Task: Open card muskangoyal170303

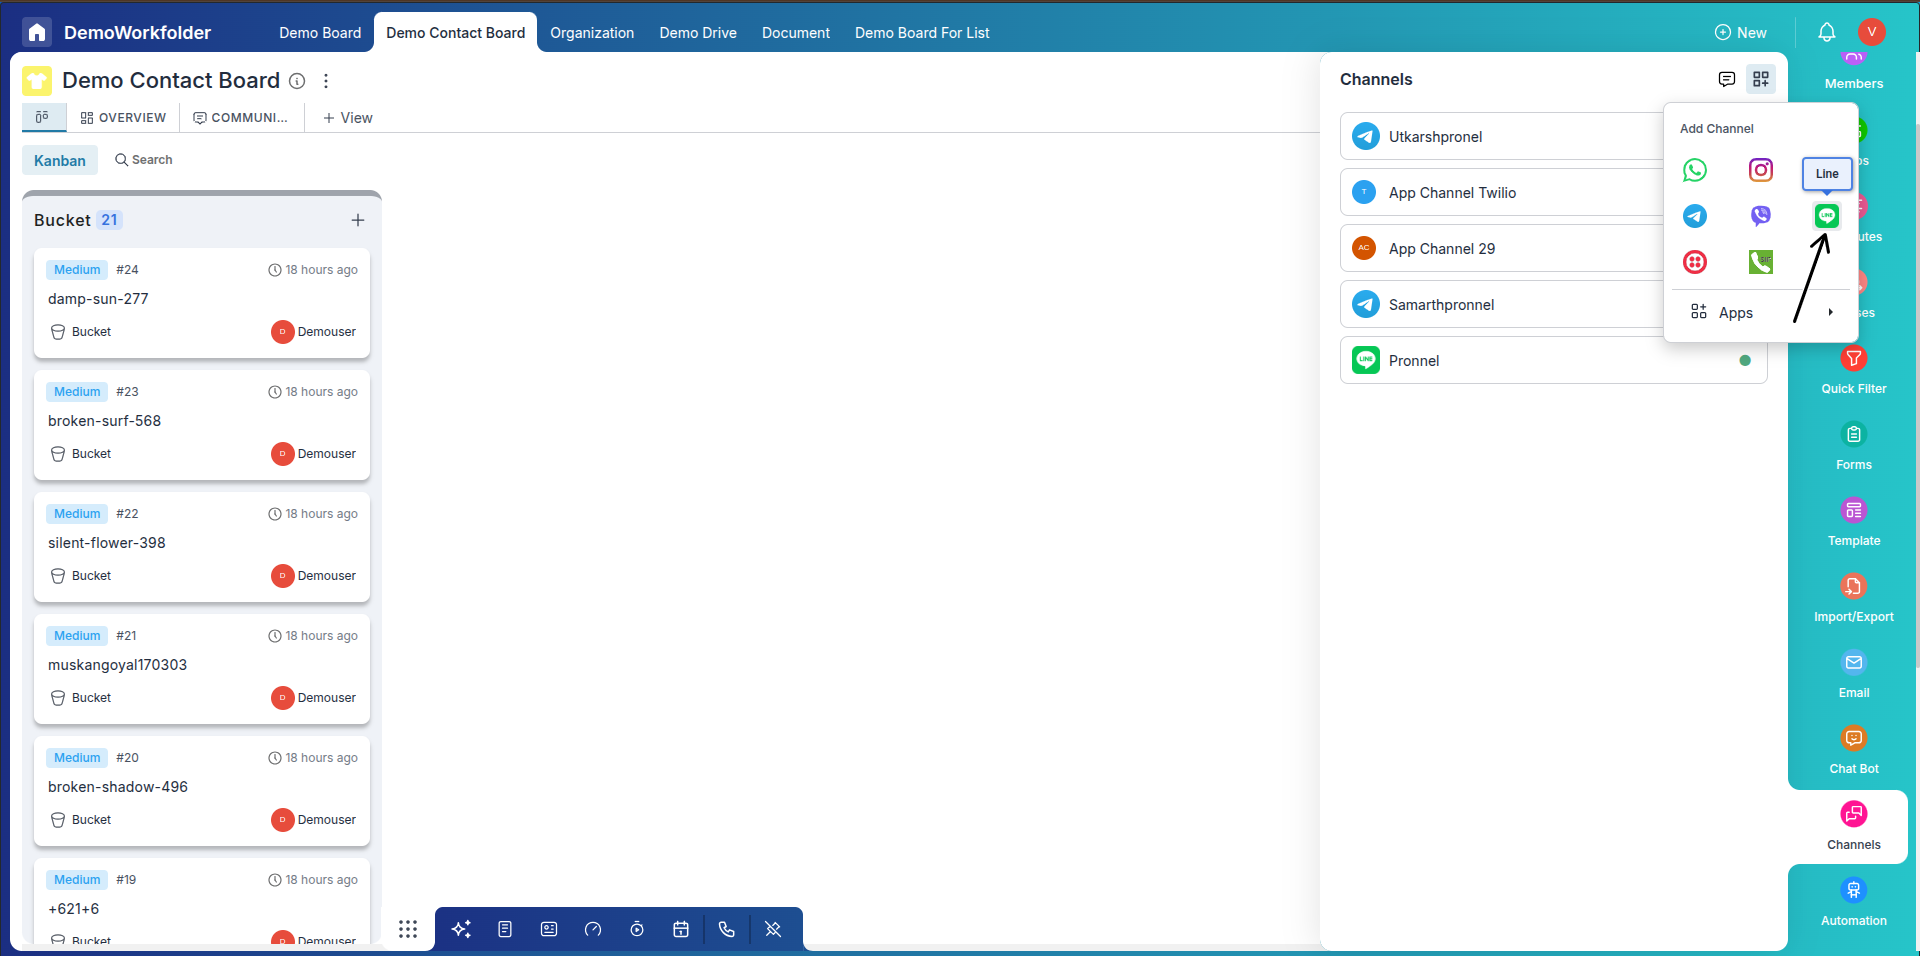Action: pyautogui.click(x=202, y=669)
